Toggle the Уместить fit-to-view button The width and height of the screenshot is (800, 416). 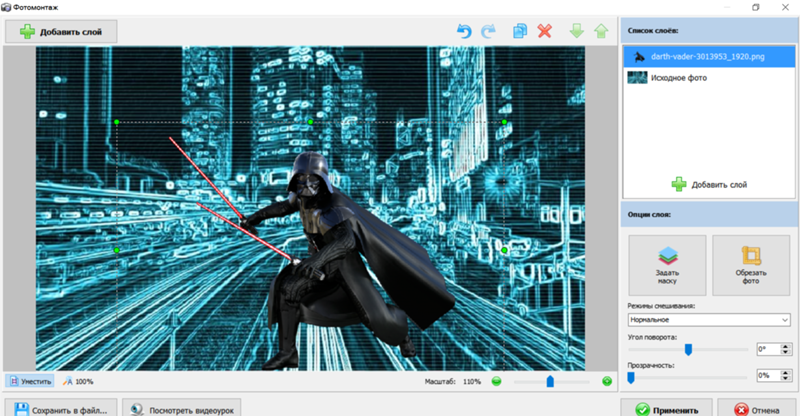coord(30,381)
